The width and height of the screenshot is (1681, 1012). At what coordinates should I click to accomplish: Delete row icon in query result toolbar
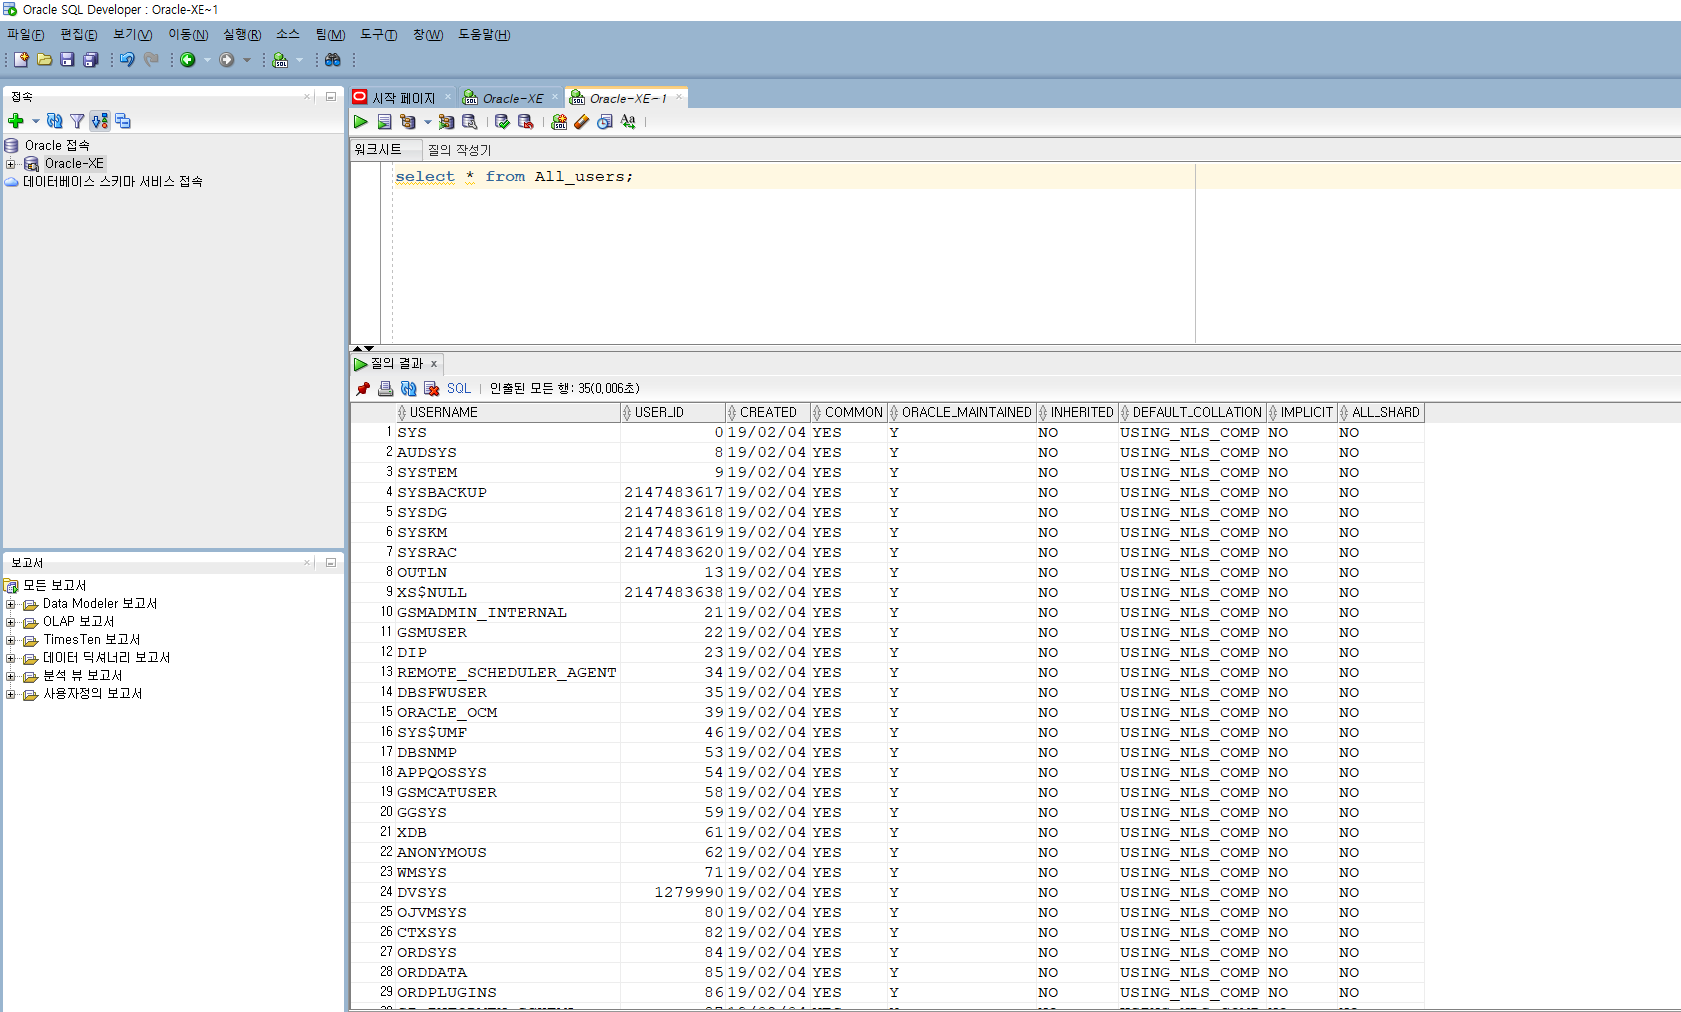(x=431, y=388)
